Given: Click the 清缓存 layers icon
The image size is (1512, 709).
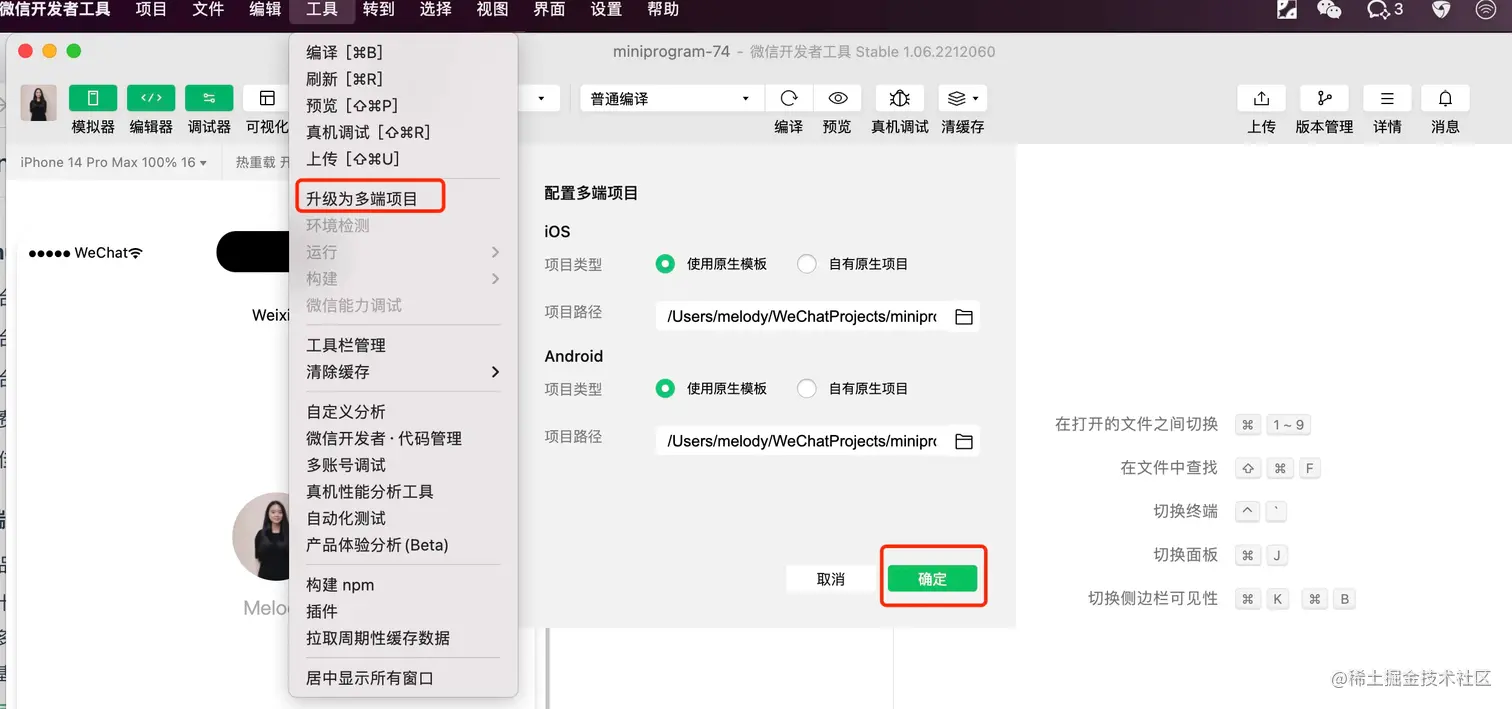Looking at the screenshot, I should [957, 98].
